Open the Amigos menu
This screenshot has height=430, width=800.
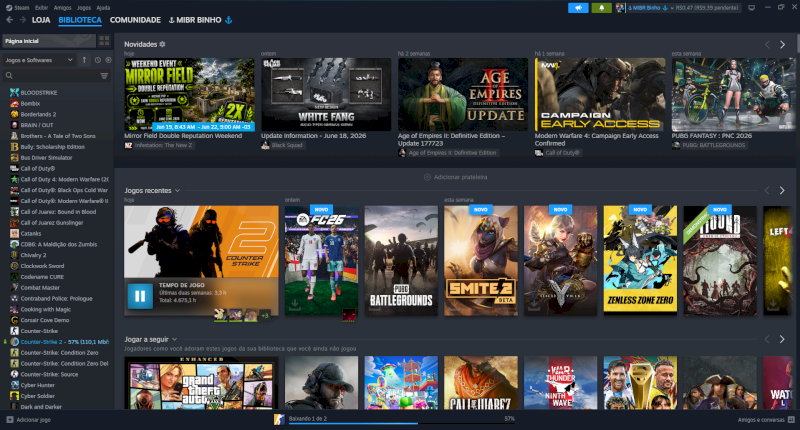[62, 8]
